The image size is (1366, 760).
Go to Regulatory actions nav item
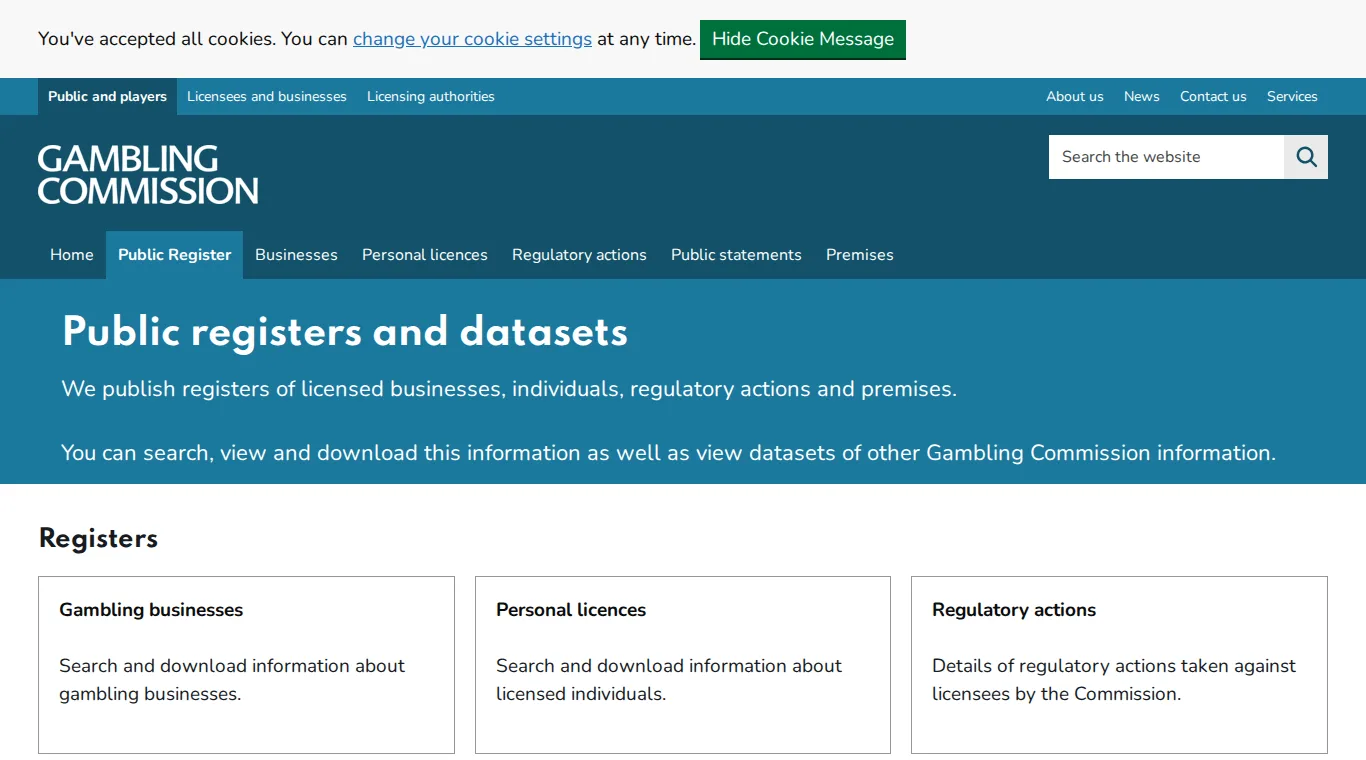tap(579, 255)
